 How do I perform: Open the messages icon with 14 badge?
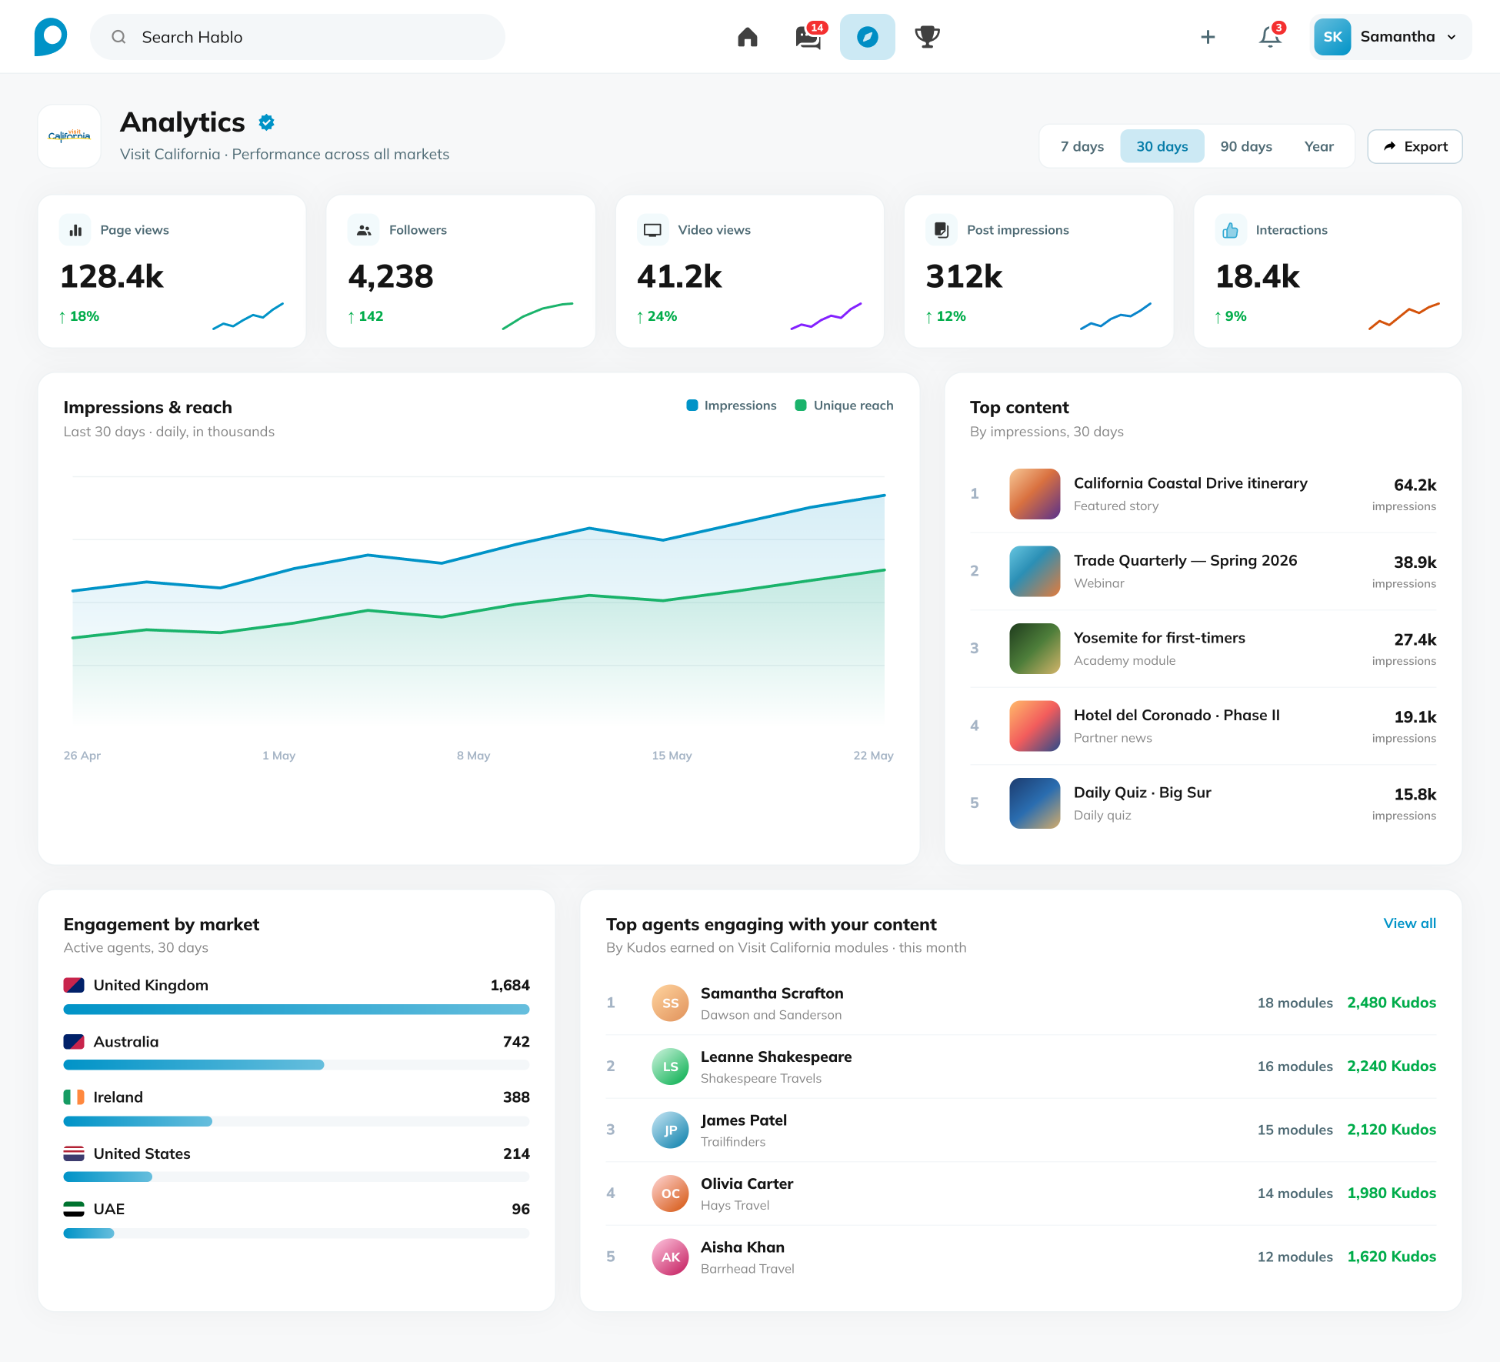click(808, 37)
